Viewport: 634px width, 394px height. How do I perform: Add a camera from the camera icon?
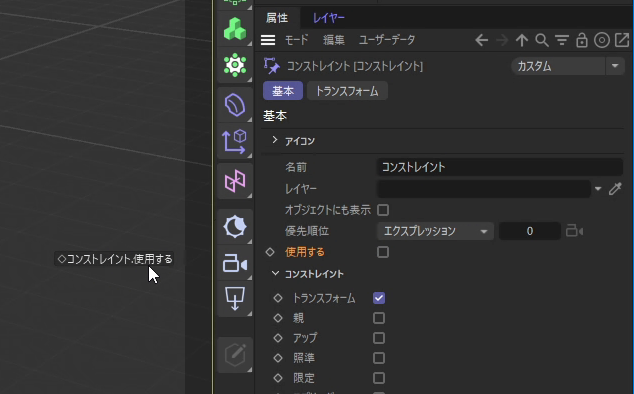click(x=235, y=263)
